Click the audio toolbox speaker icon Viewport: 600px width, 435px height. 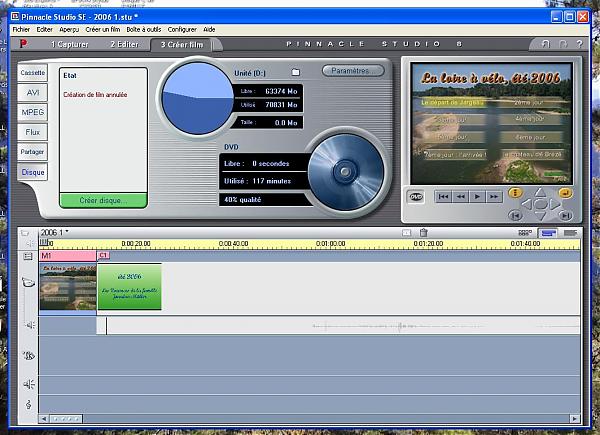click(x=29, y=243)
